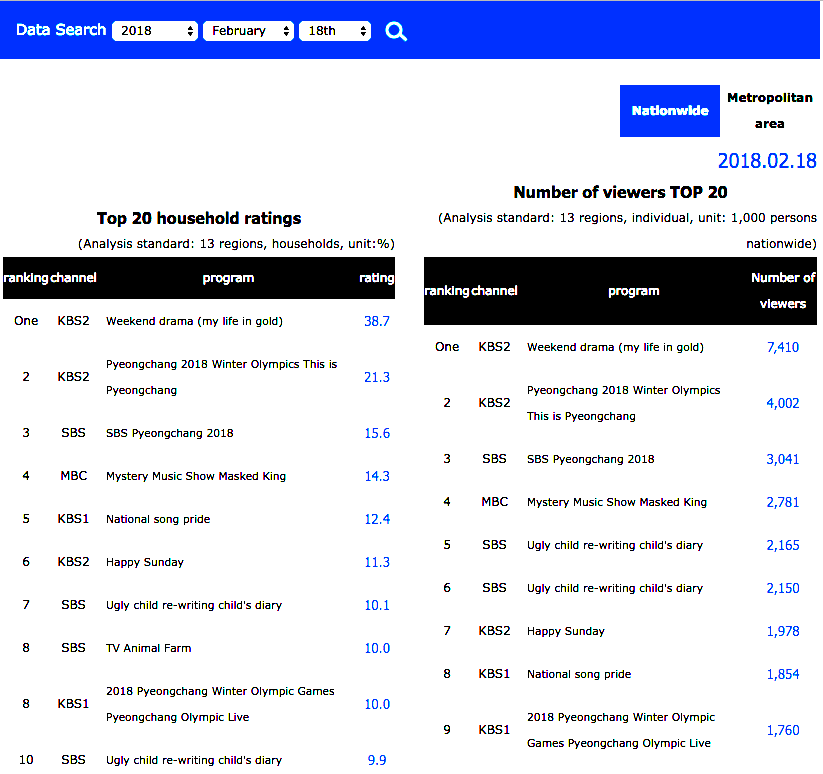Viewport: 823px width, 774px height.
Task: Click rank 6 Ugly child row in viewers table
Action: [615, 589]
